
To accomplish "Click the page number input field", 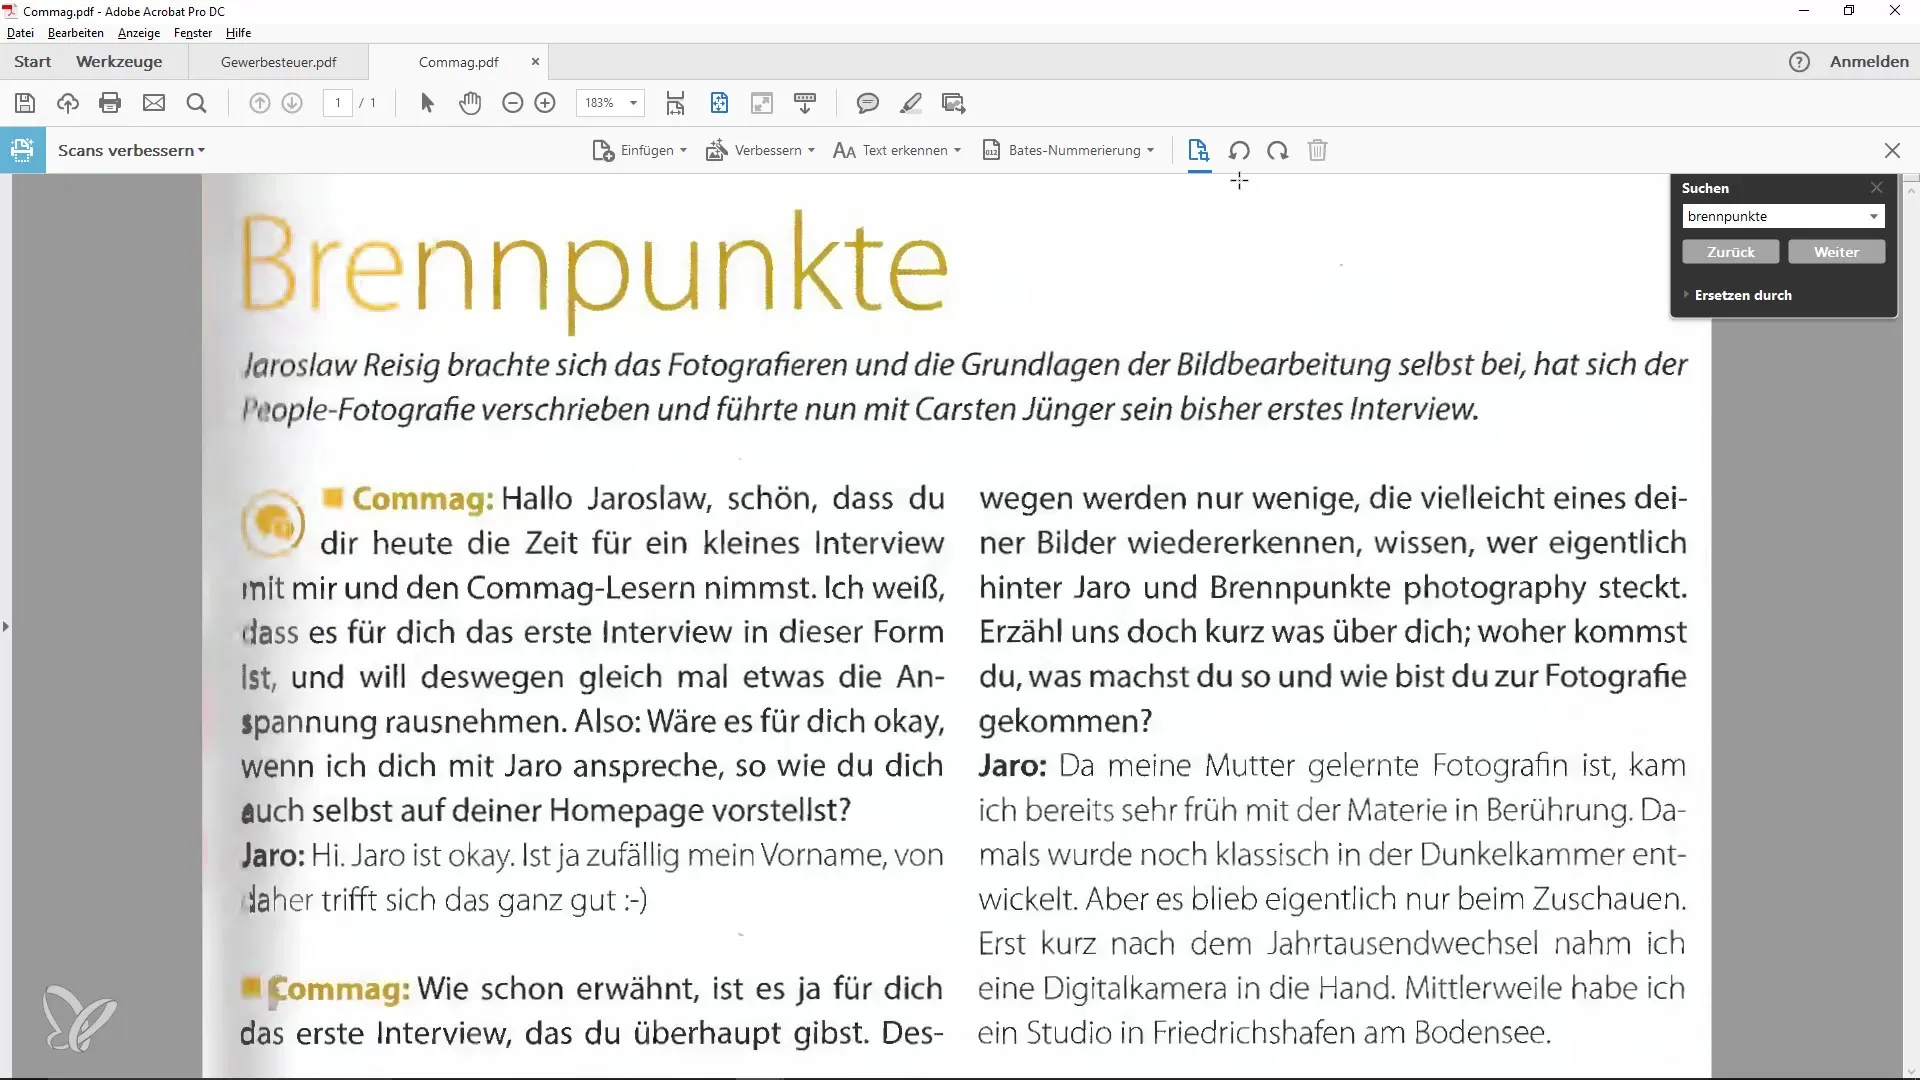I will tap(338, 103).
